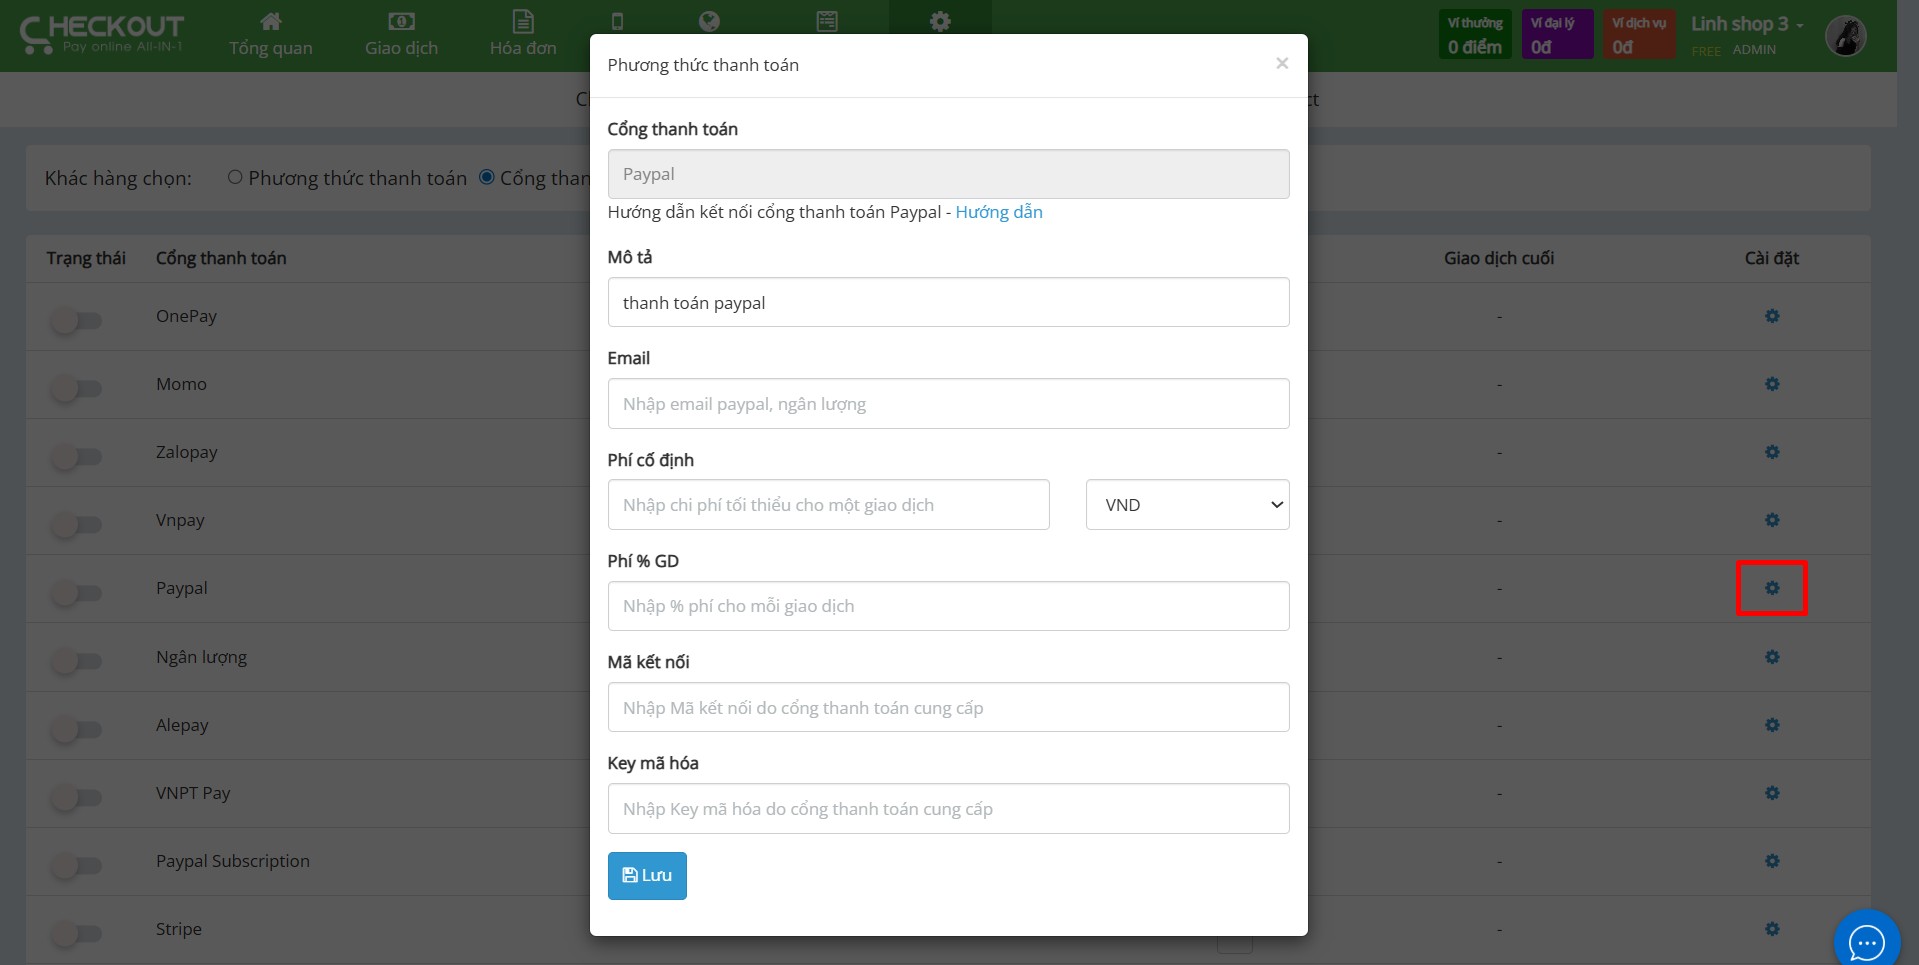Open Stripe gateway settings gear

click(1771, 929)
